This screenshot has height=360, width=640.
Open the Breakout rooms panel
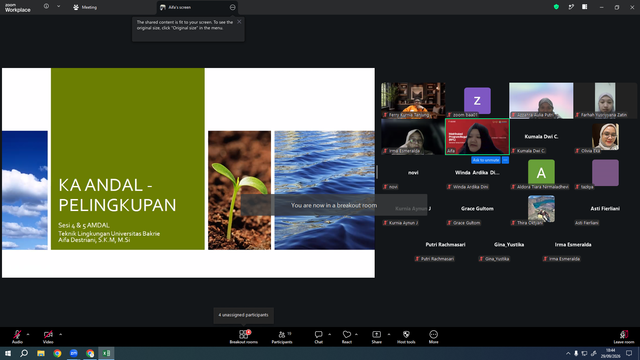click(244, 336)
